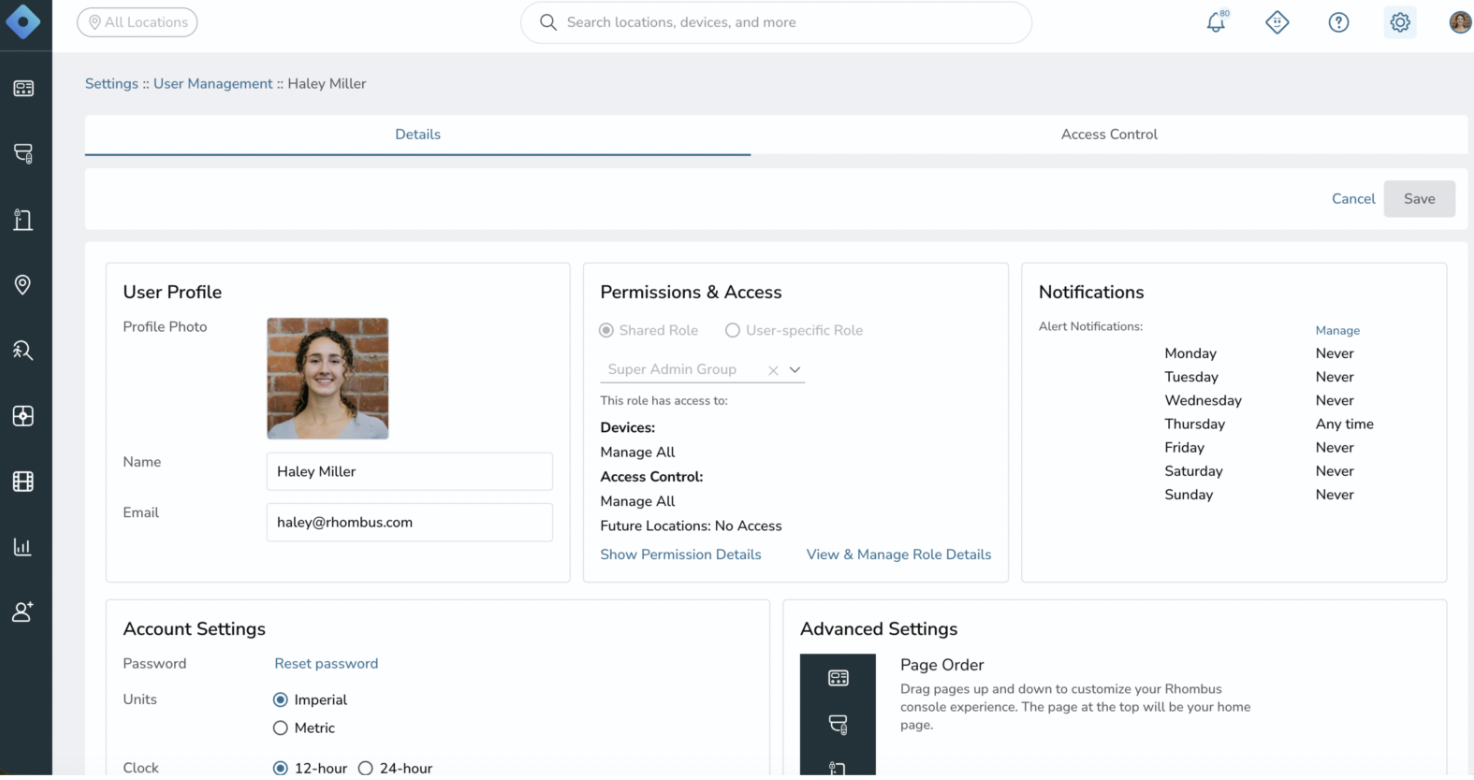This screenshot has width=1474, height=780.
Task: Open the Locations map pin icon
Action: click(x=23, y=284)
